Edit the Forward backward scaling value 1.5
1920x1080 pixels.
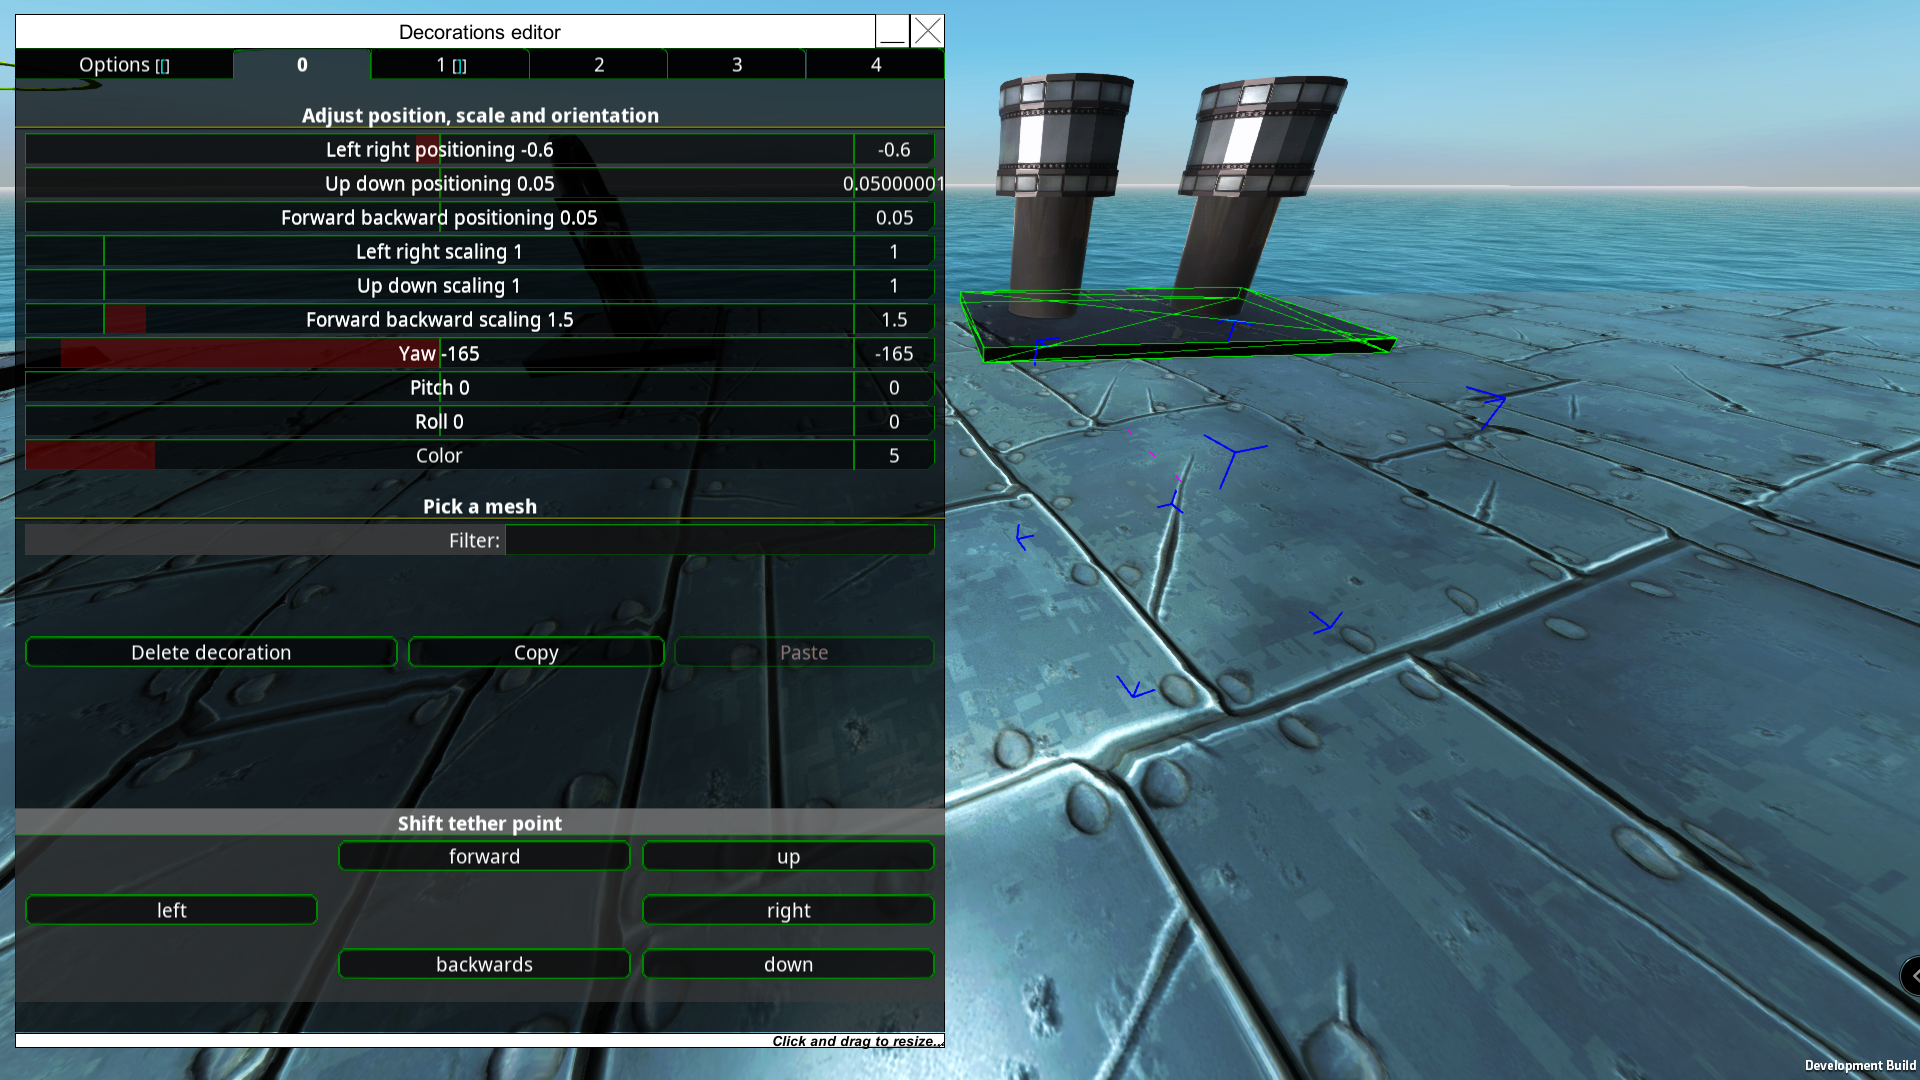(894, 320)
